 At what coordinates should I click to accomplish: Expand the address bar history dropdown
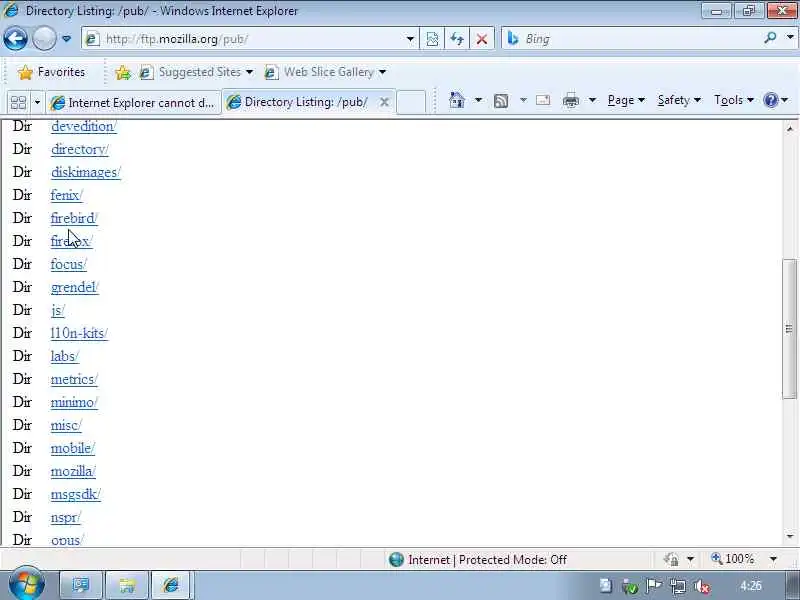point(410,39)
